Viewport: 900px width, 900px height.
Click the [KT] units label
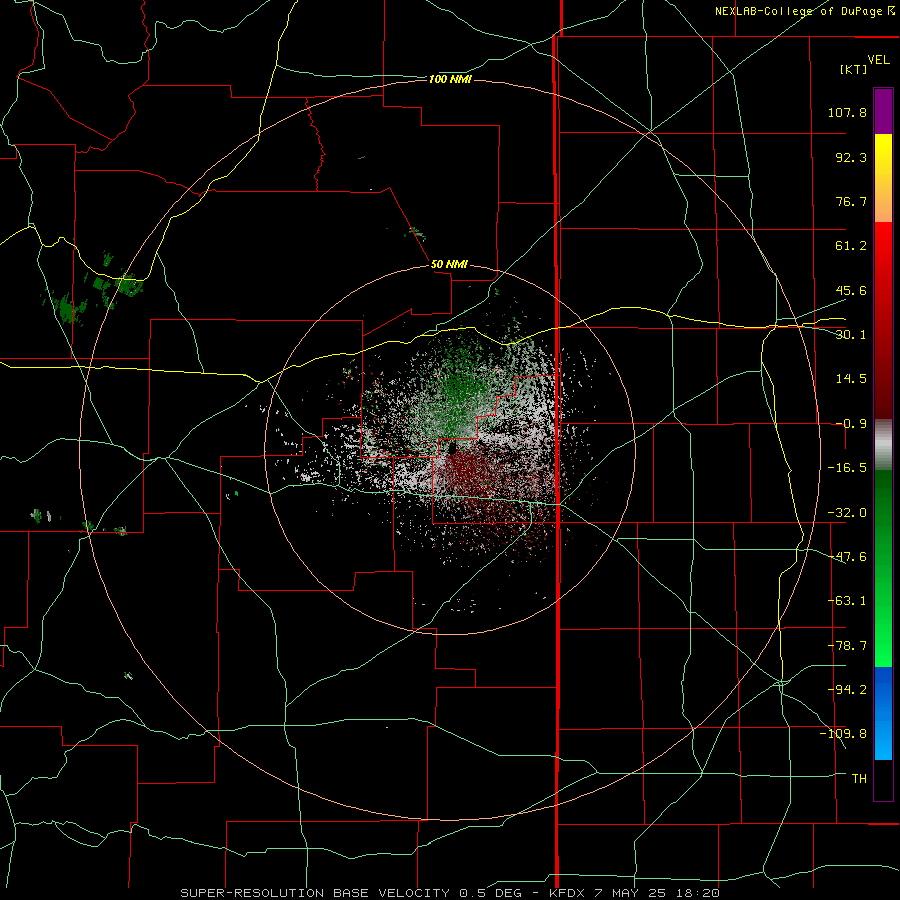854,69
